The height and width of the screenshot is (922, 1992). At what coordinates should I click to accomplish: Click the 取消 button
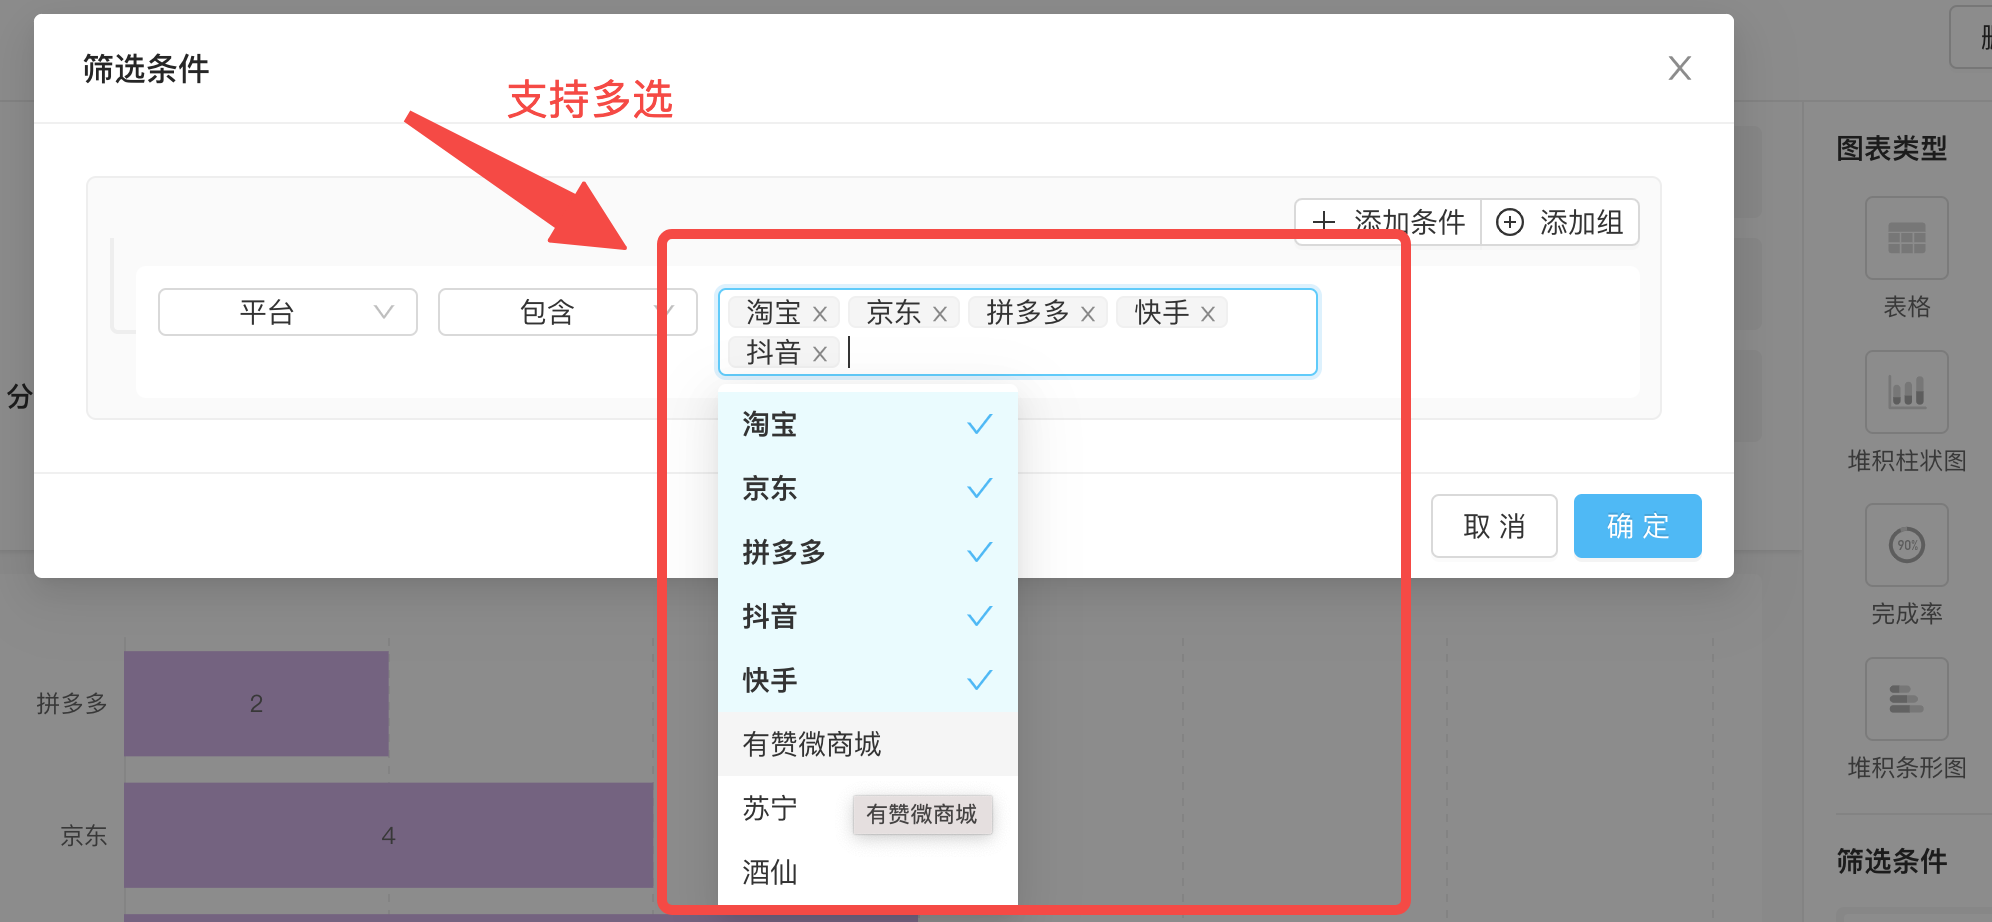(1494, 526)
